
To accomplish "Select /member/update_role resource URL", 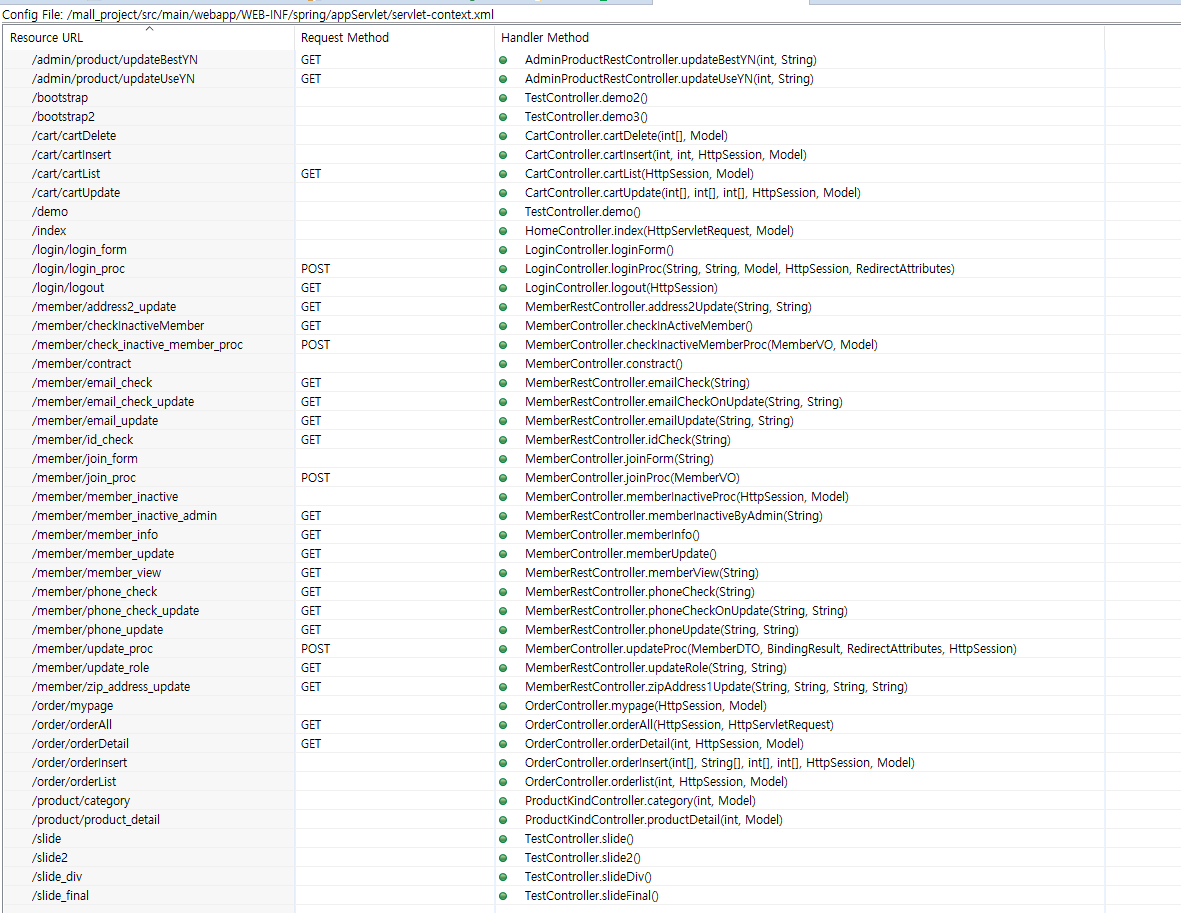I will (90, 667).
